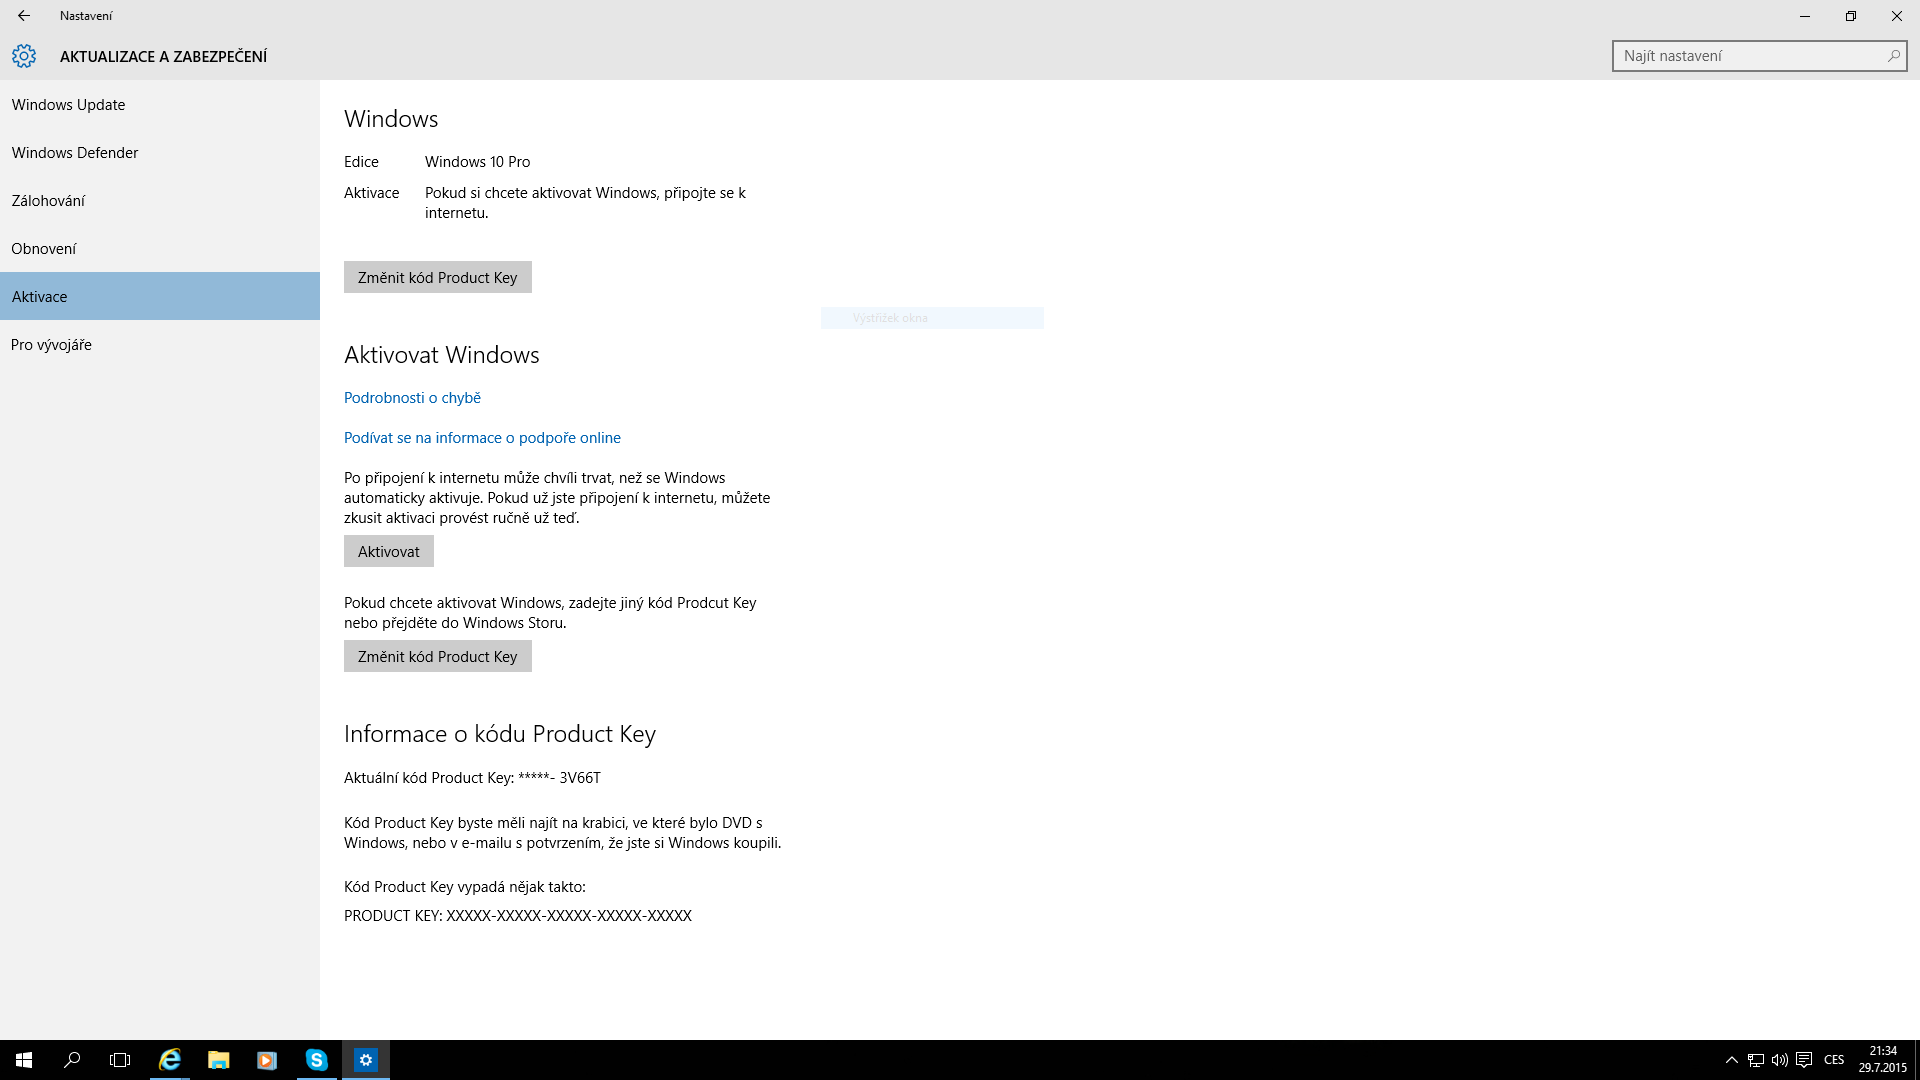Open Skype from taskbar
The height and width of the screenshot is (1080, 1920).
click(316, 1060)
